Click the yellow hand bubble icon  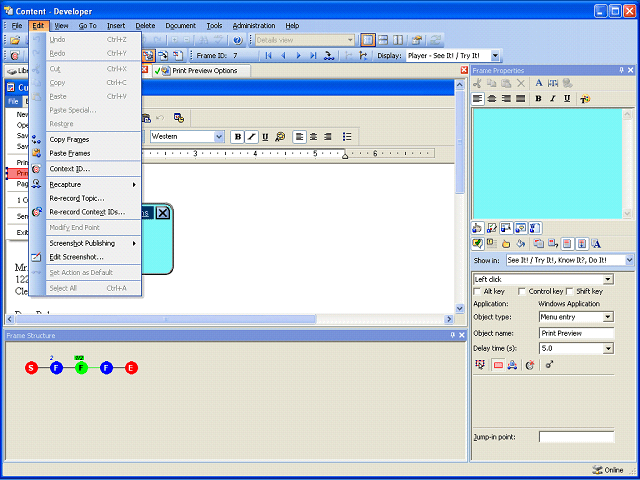point(506,244)
